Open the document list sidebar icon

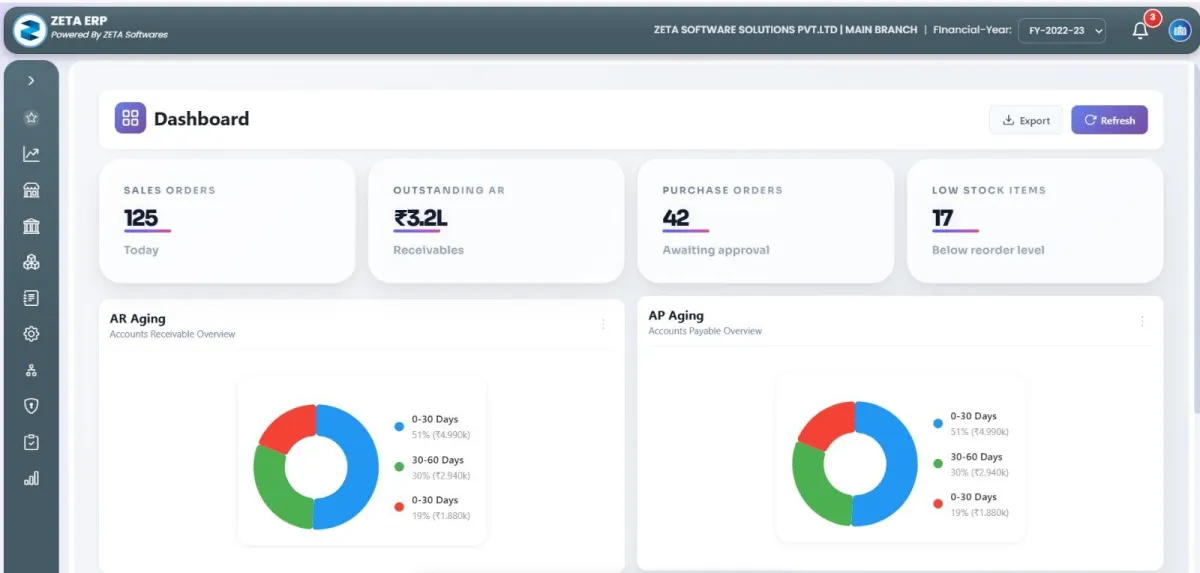click(x=31, y=298)
